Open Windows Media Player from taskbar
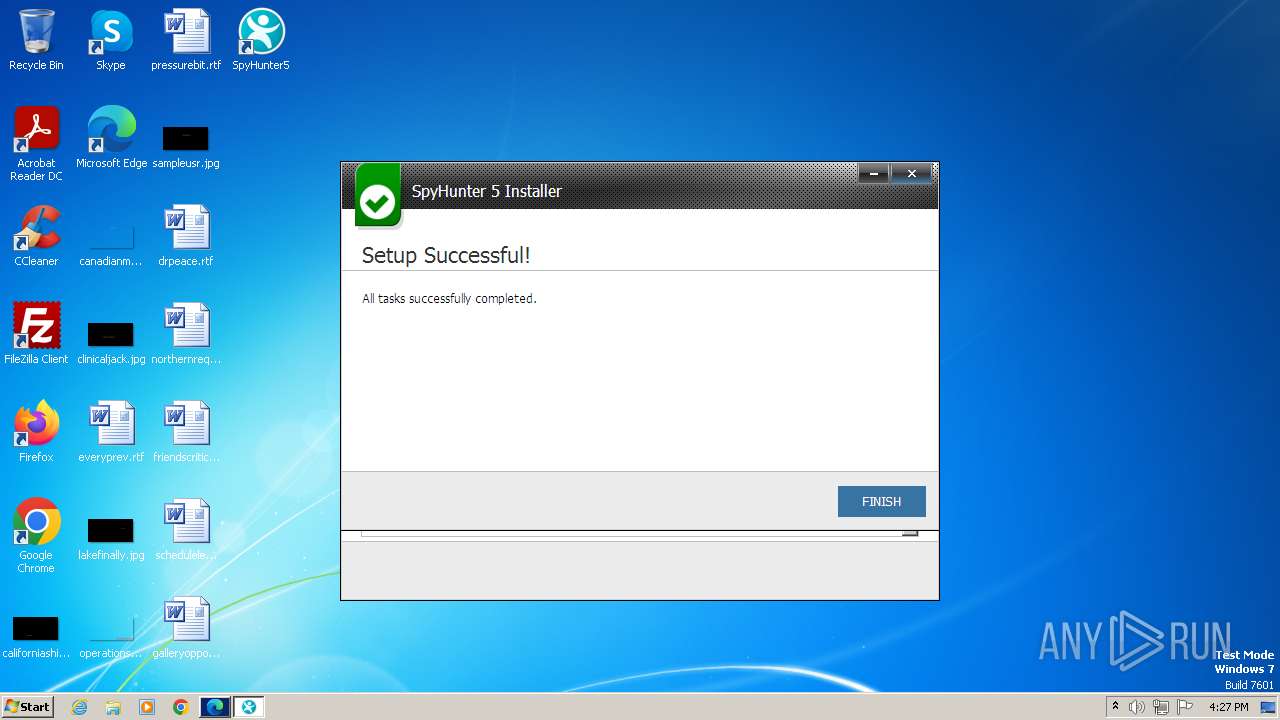The height and width of the screenshot is (720, 1280). (x=147, y=707)
